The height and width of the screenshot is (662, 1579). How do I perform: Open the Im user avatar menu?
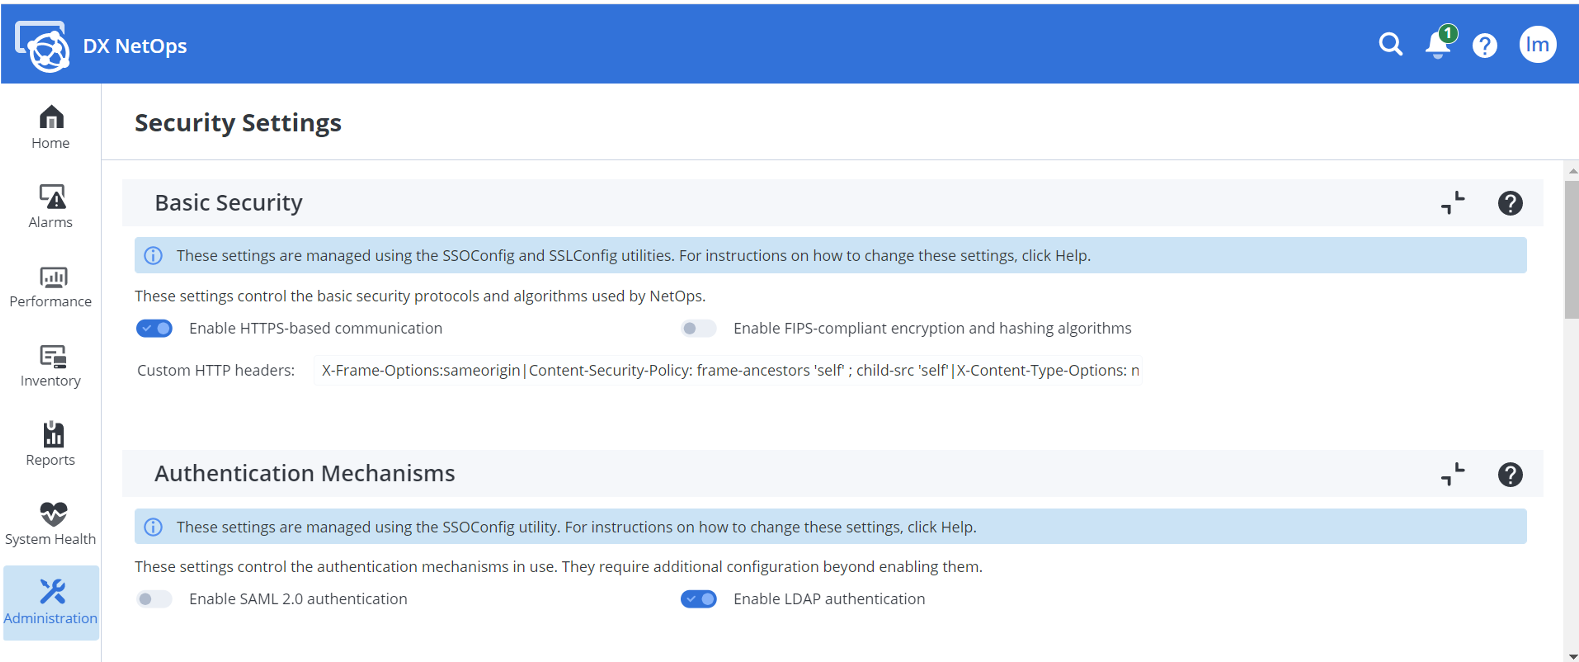1537,44
